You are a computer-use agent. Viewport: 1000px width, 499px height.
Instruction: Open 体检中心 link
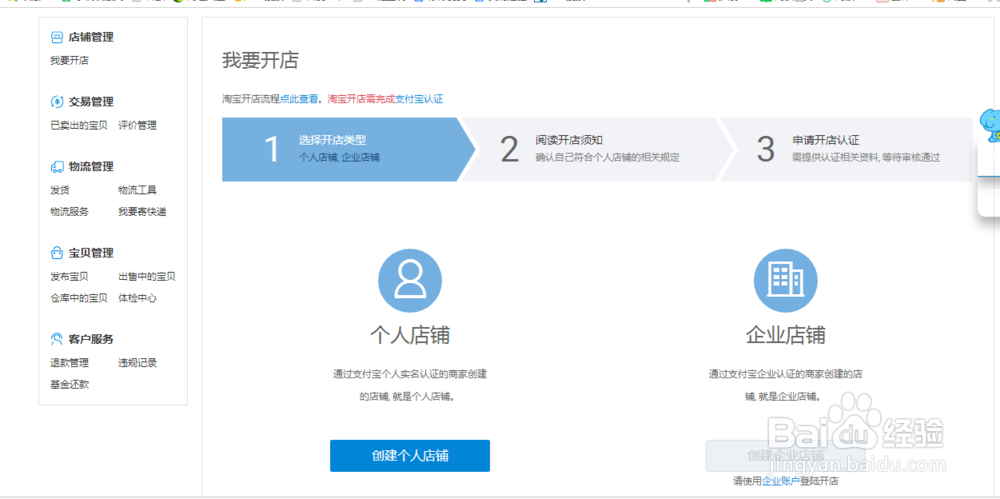pos(137,298)
